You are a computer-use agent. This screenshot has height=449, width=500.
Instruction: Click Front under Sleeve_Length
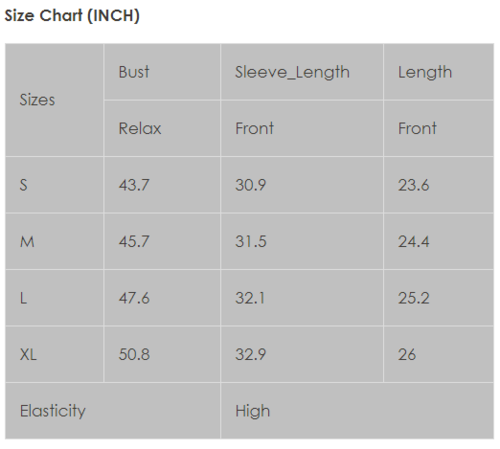pyautogui.click(x=302, y=128)
